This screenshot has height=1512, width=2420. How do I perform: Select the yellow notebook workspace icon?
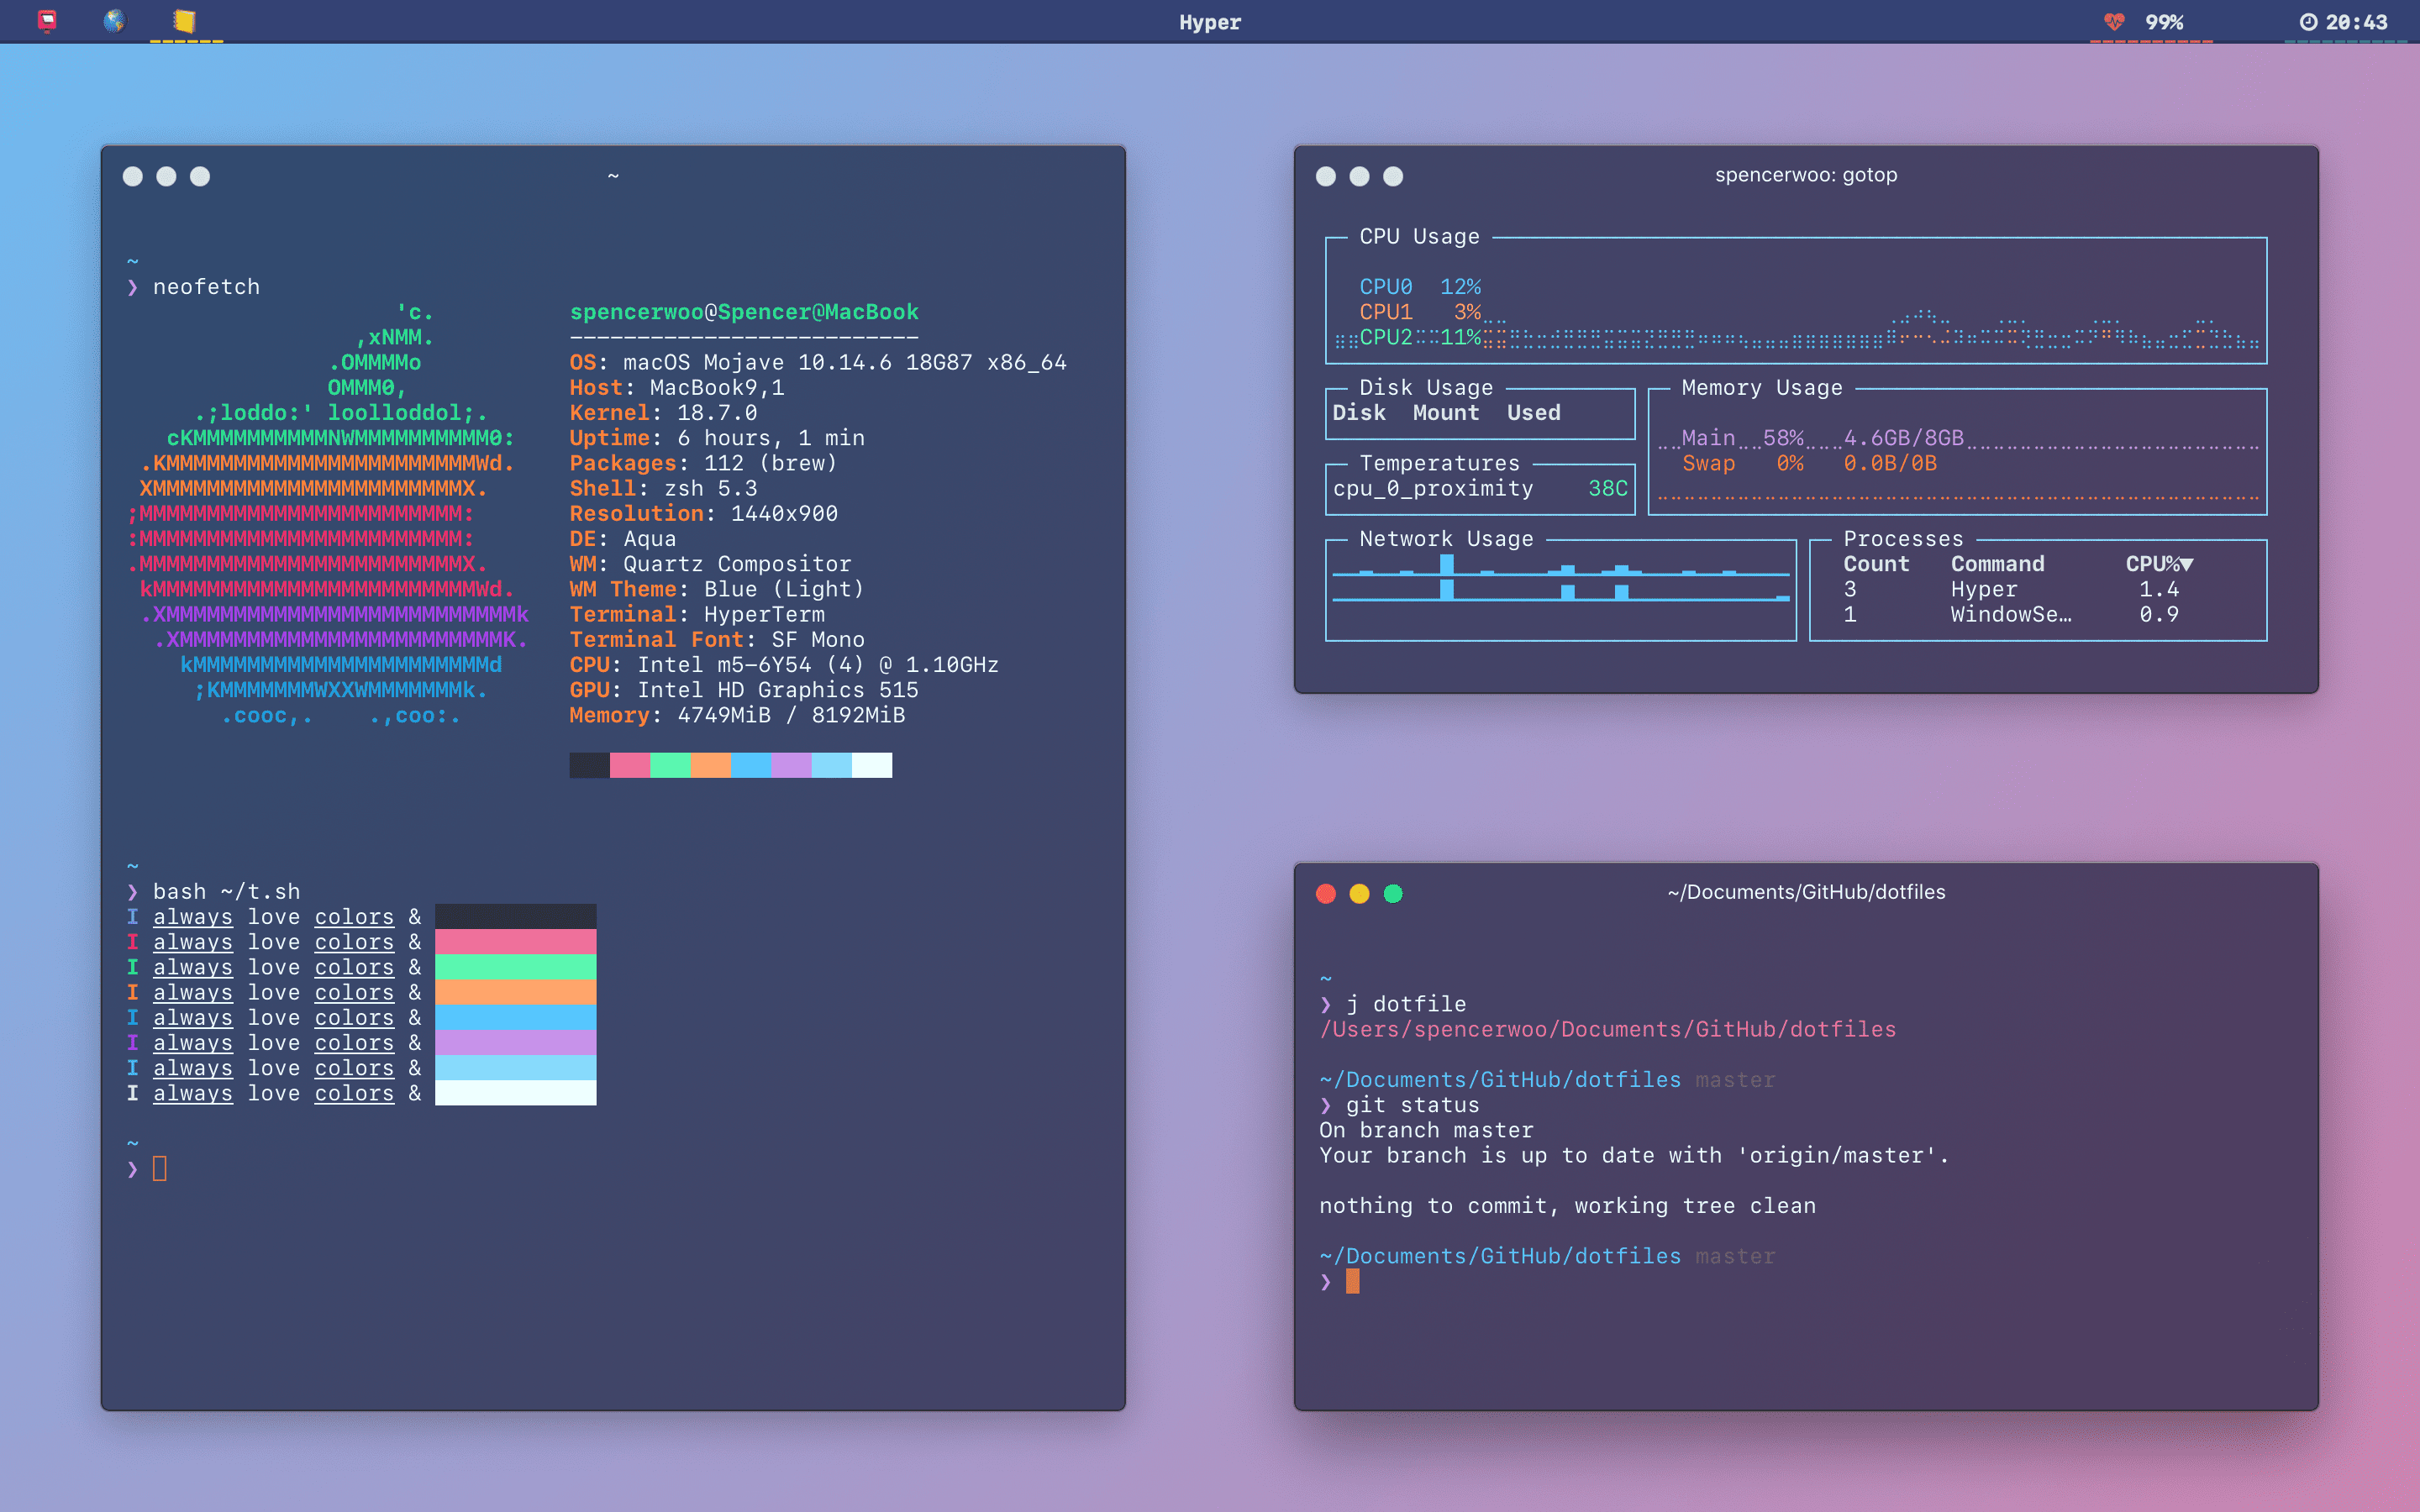click(x=184, y=21)
